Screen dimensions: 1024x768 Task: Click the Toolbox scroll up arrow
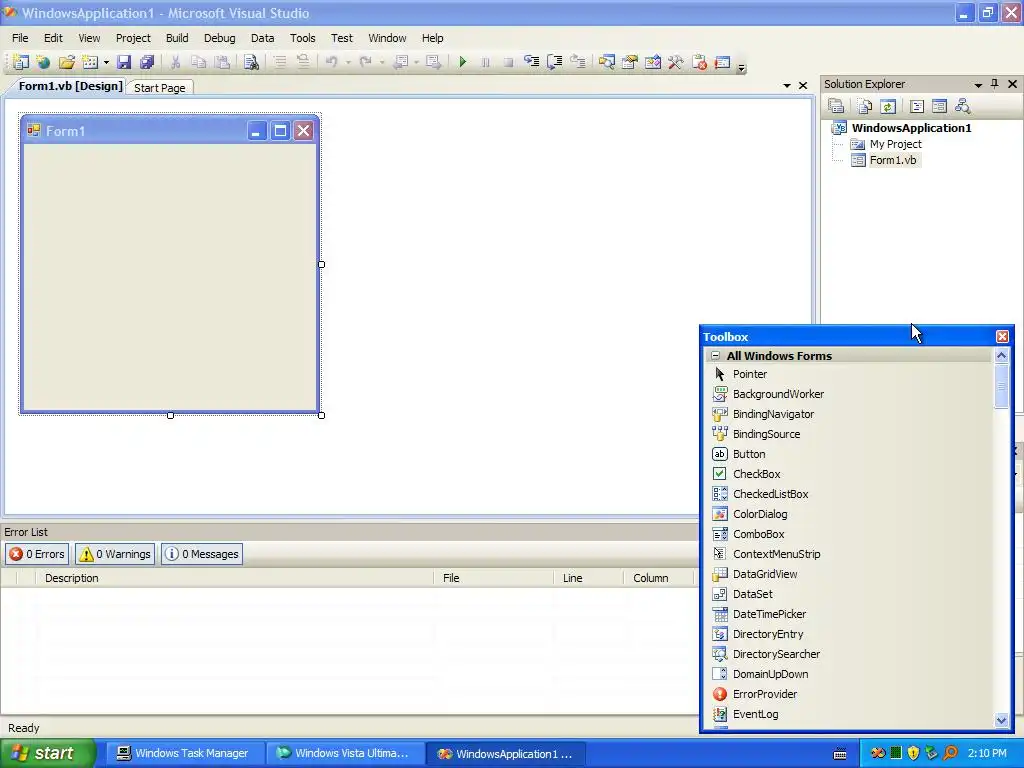1001,355
